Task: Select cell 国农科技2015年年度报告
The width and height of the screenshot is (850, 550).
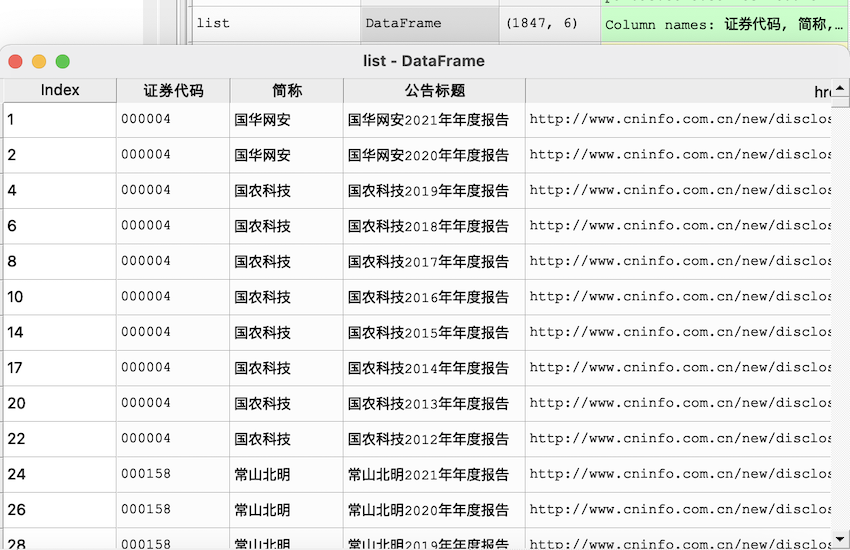Action: point(434,333)
